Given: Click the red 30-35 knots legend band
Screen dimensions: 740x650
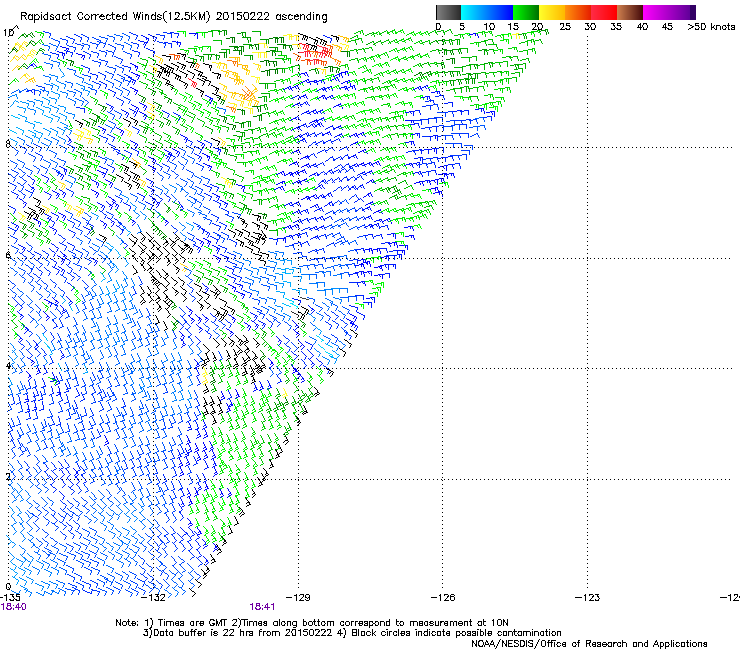Looking at the screenshot, I should 604,12.
